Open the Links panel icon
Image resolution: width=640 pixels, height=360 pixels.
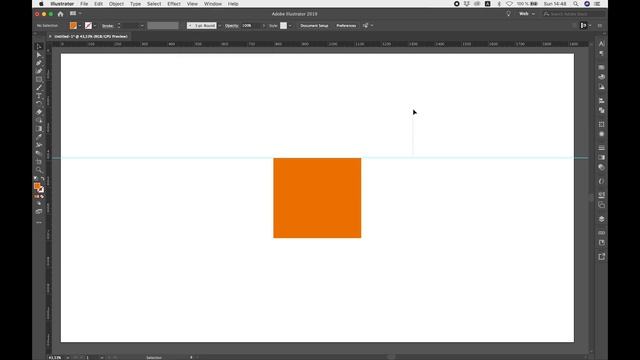[601, 233]
